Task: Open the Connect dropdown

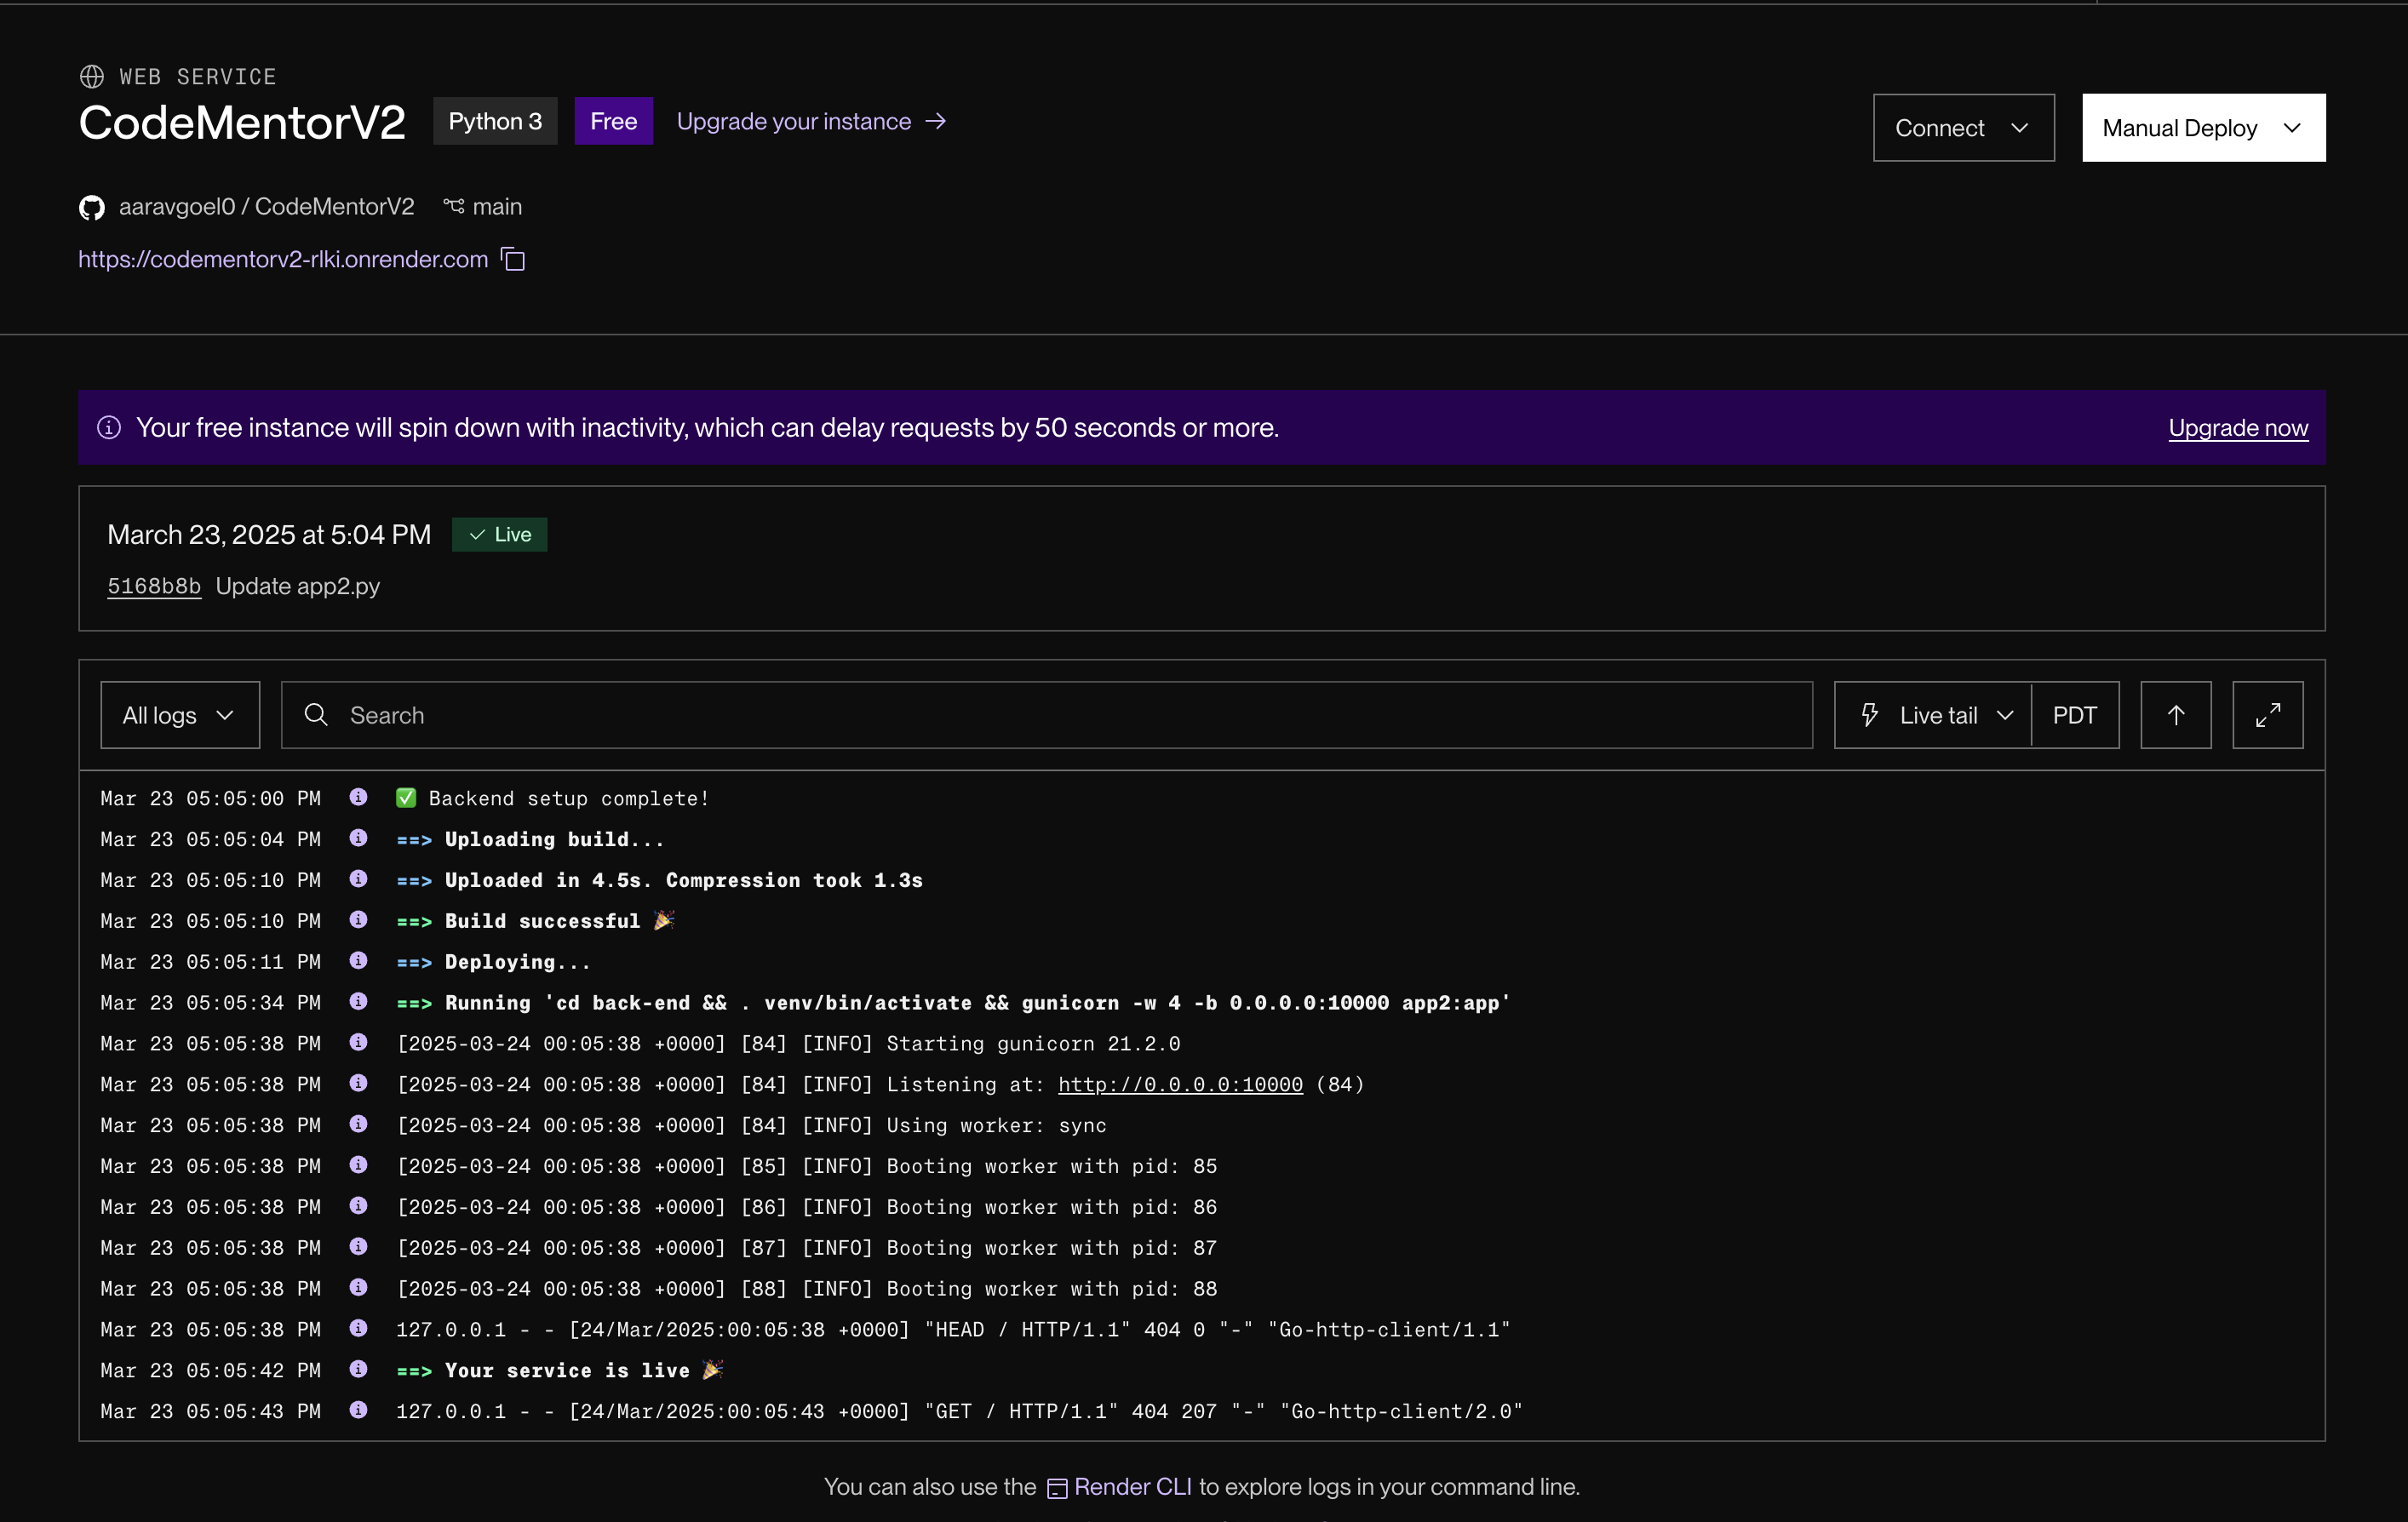Action: click(1963, 128)
